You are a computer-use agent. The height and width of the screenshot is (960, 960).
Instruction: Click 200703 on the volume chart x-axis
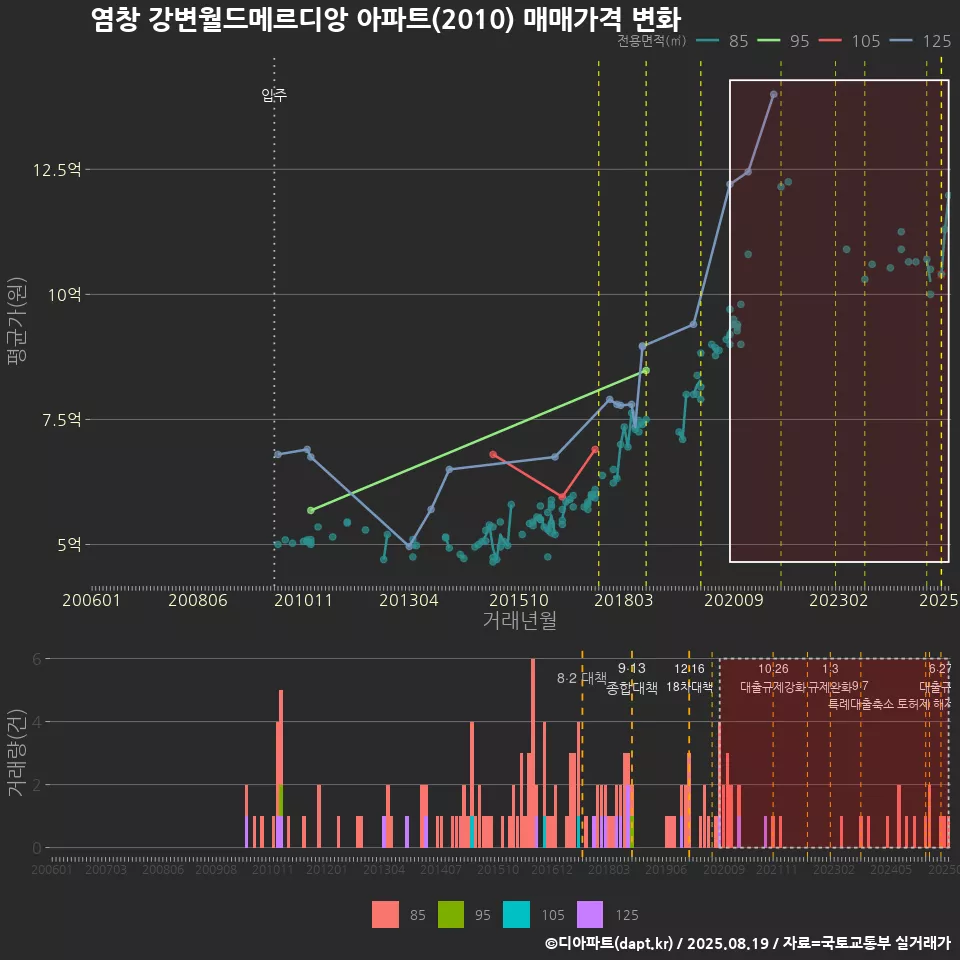coord(105,869)
